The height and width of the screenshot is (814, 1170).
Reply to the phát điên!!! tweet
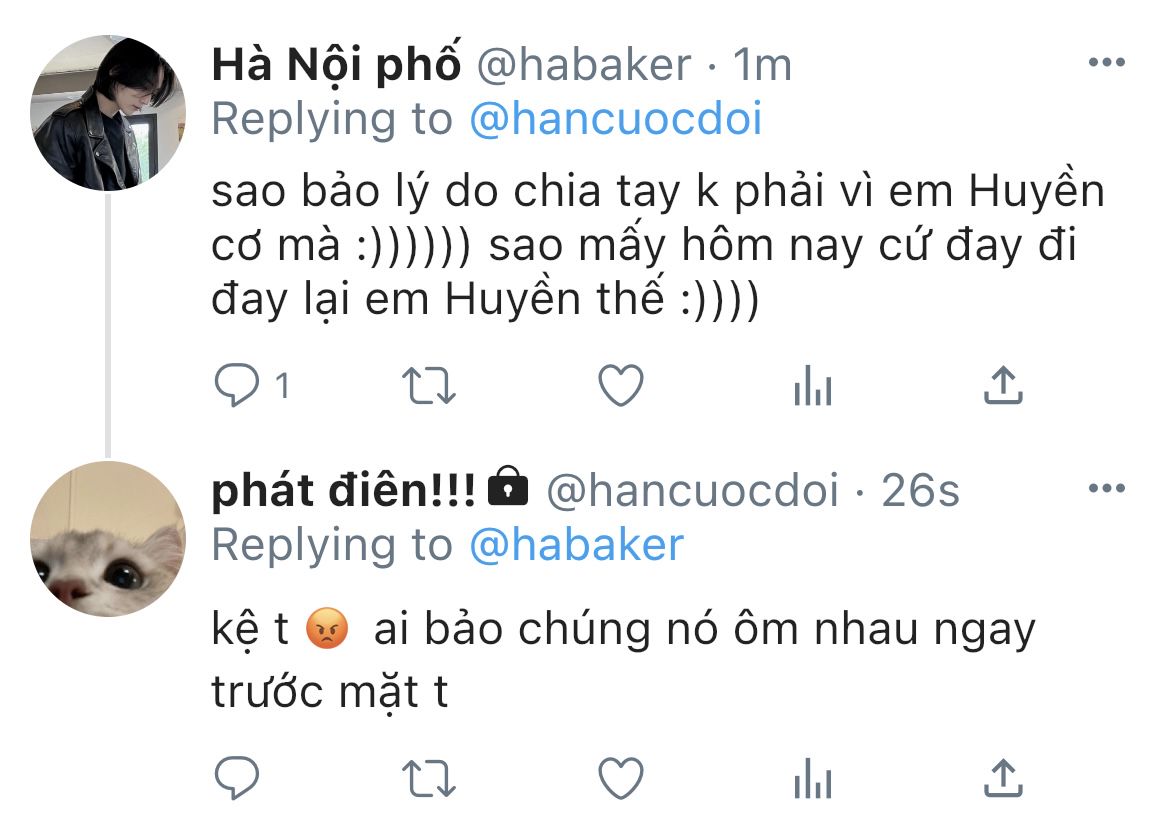[x=237, y=778]
